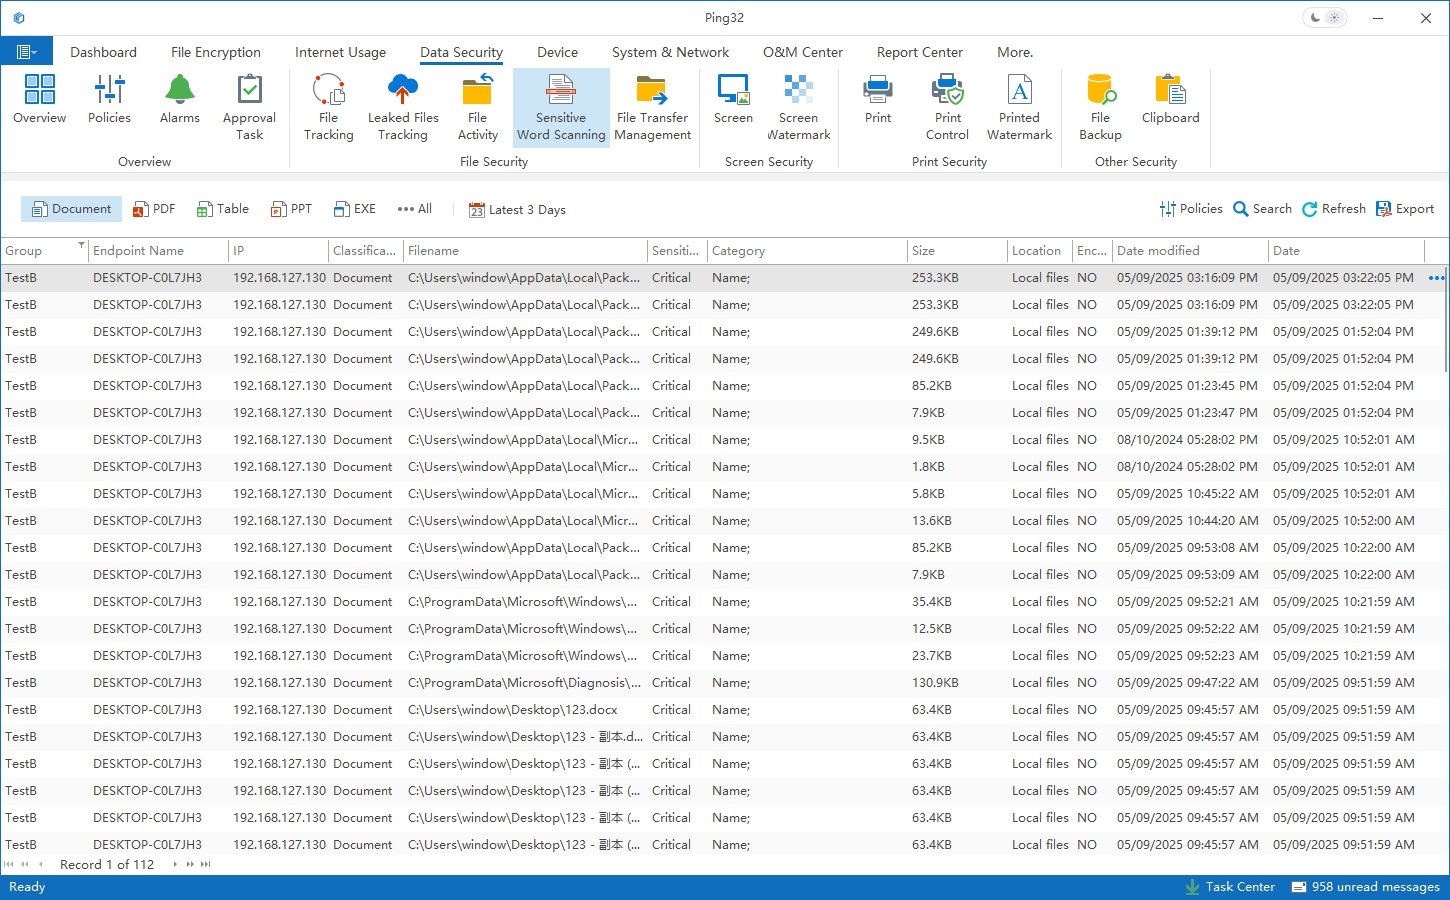This screenshot has height=900, width=1450.
Task: Open the File Backup tool
Action: (1100, 107)
